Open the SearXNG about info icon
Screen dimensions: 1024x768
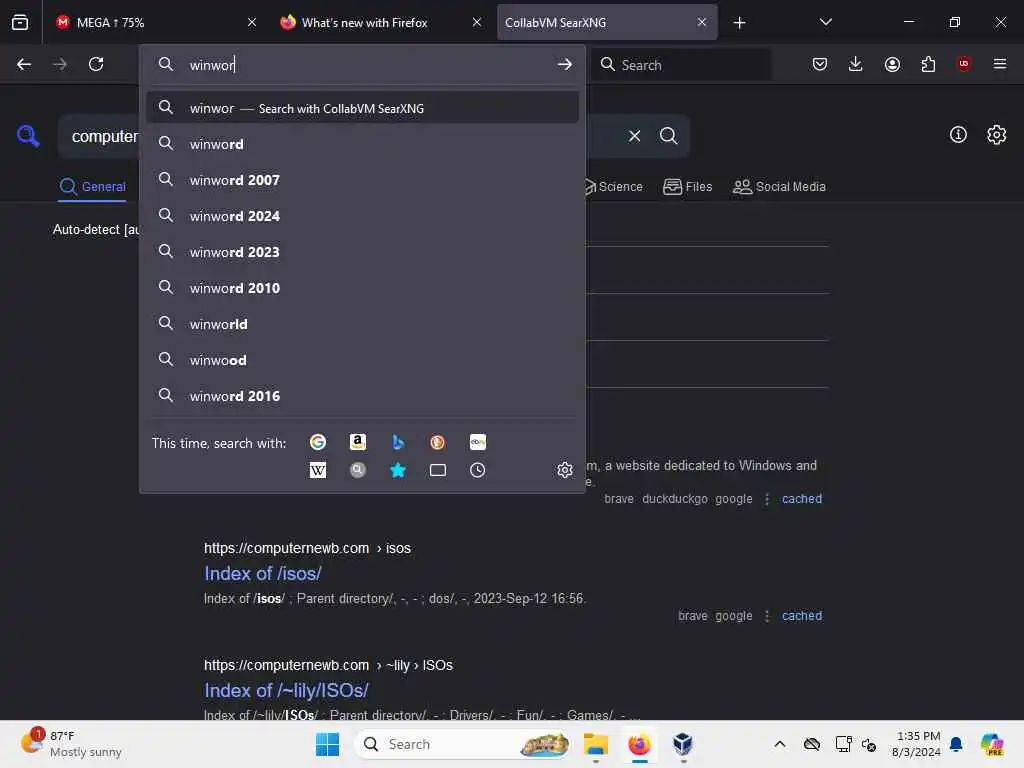[x=958, y=135]
